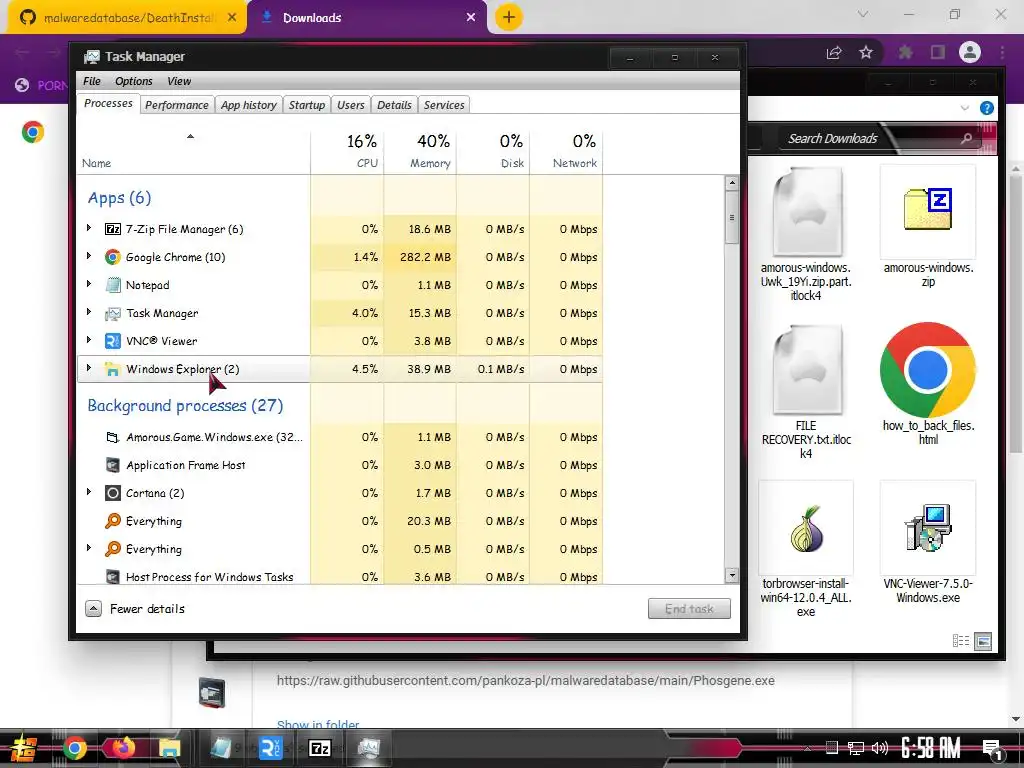This screenshot has width=1024, height=768.
Task: Click the Notepad process icon
Action: (112, 285)
